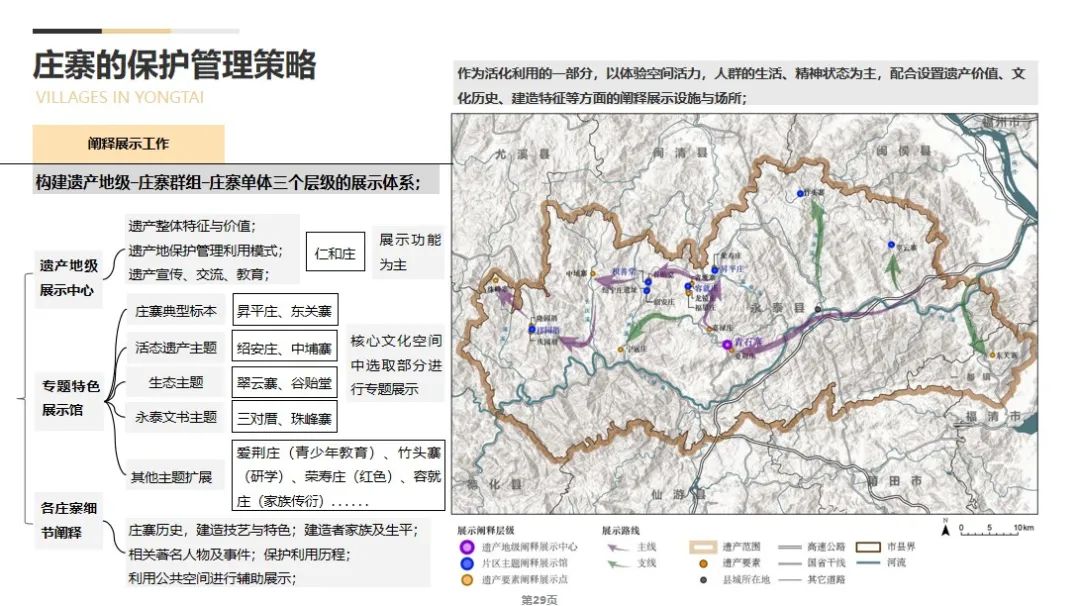The image size is (1080, 606).
Task: Click the 遗产整体特征与价值 line
Action: pyautogui.click(x=191, y=226)
